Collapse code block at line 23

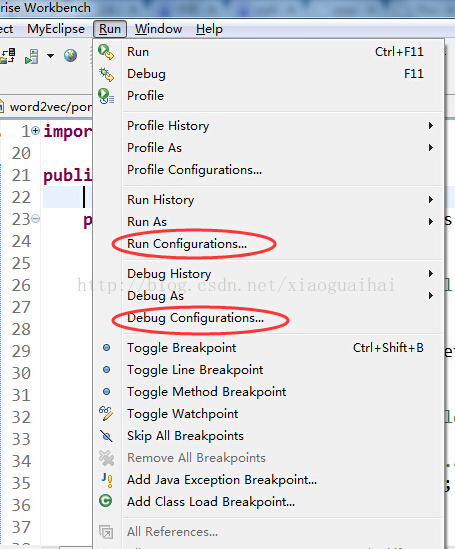tap(35, 219)
